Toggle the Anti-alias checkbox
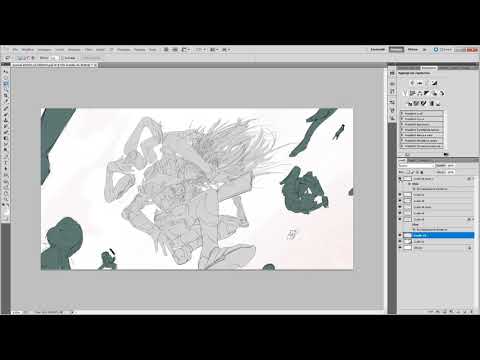Screen dimensions: 480x360 point(63,58)
